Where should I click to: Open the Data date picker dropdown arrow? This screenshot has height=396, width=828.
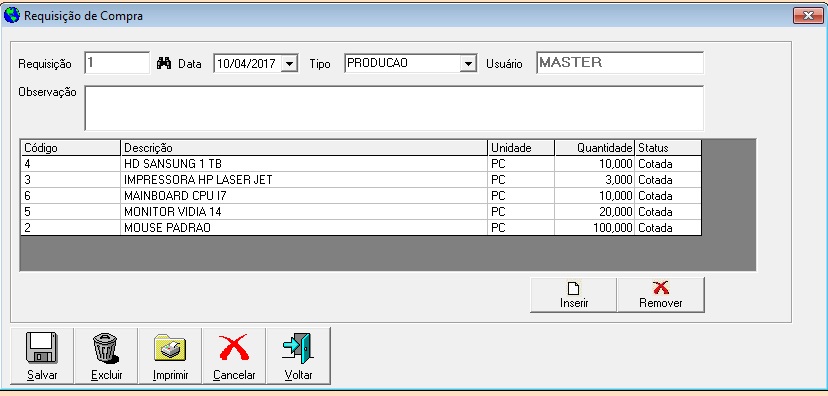tap(289, 64)
